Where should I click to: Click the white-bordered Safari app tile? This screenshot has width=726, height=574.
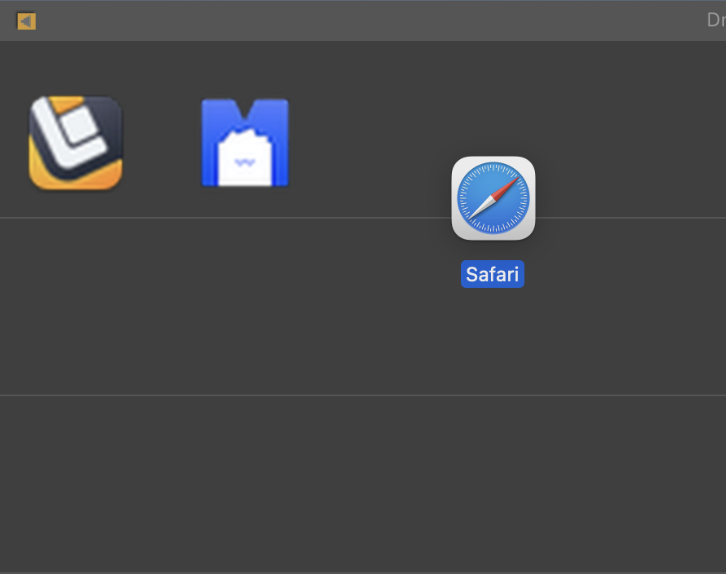(493, 198)
